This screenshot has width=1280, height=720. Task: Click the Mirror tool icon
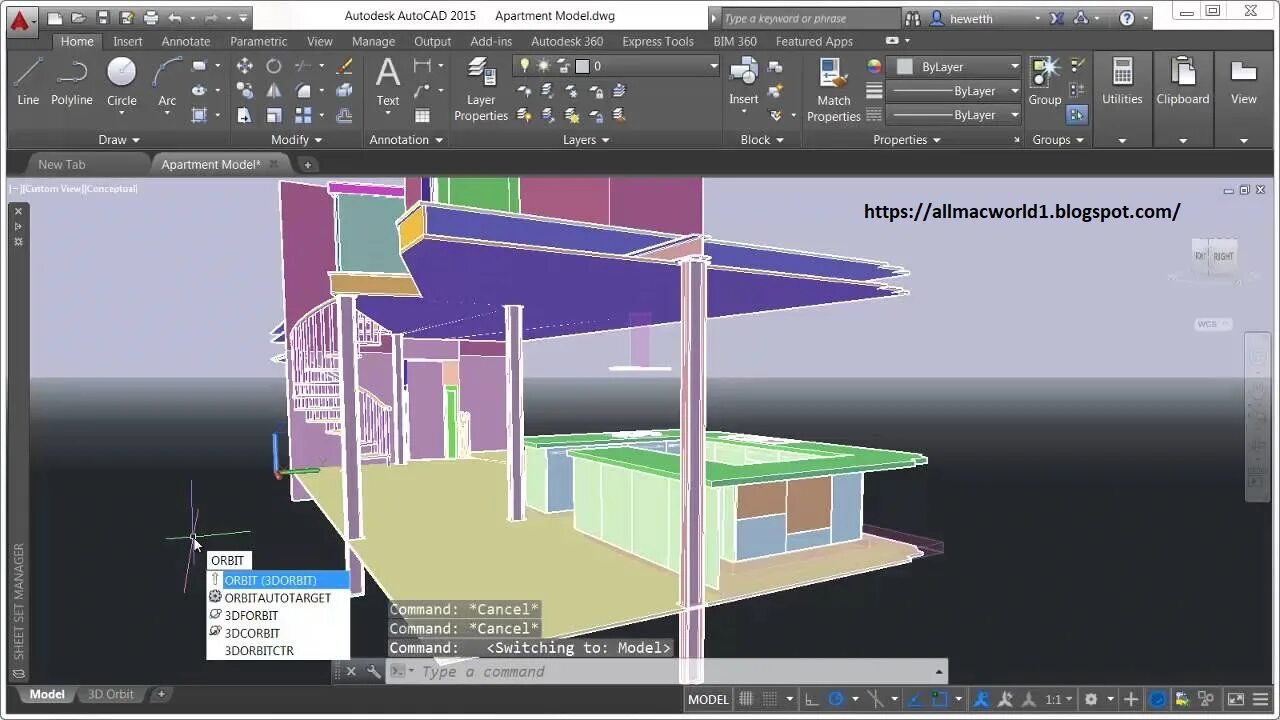[x=274, y=90]
